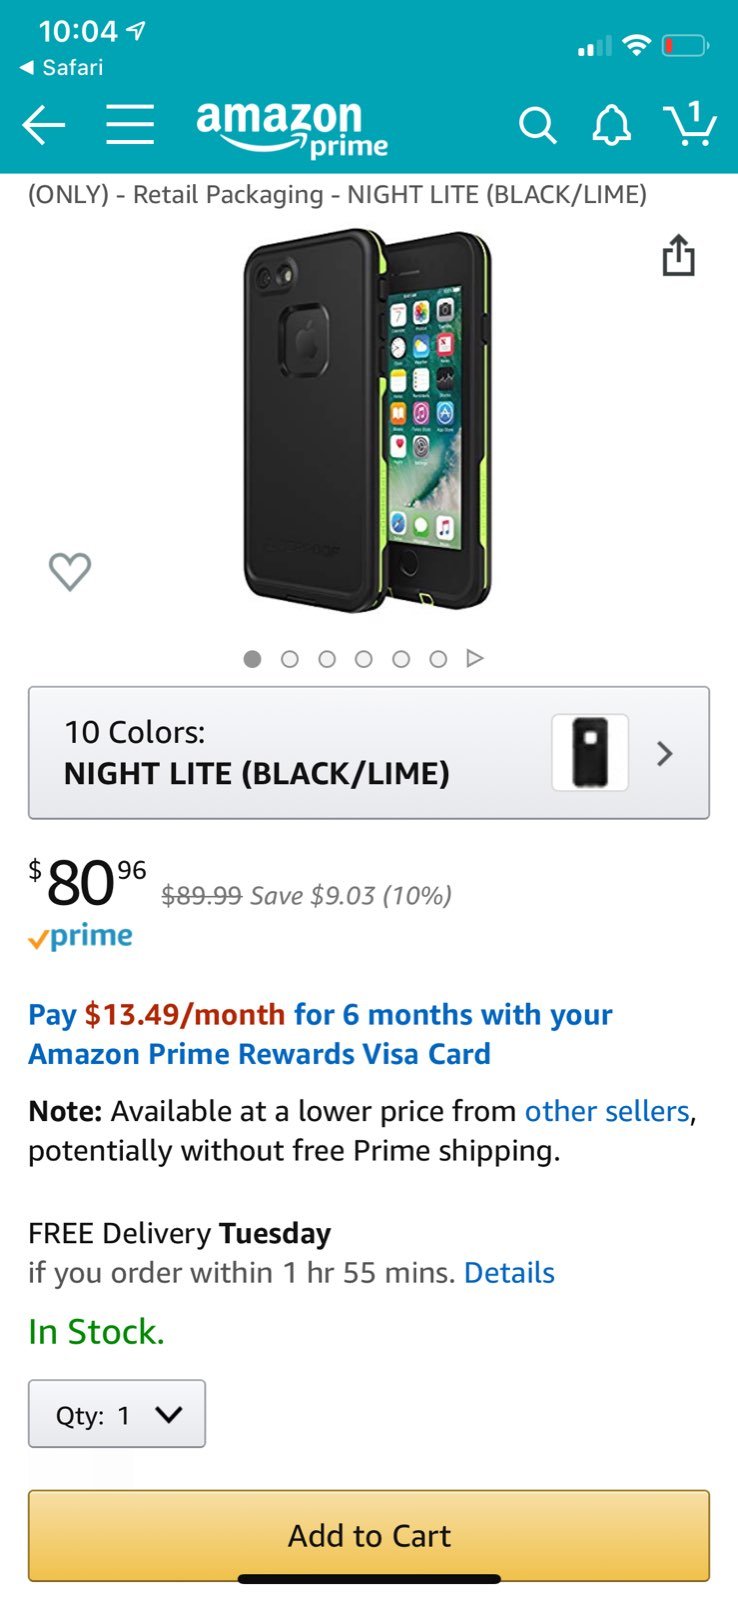Return to Safari from status bar

(x=61, y=67)
